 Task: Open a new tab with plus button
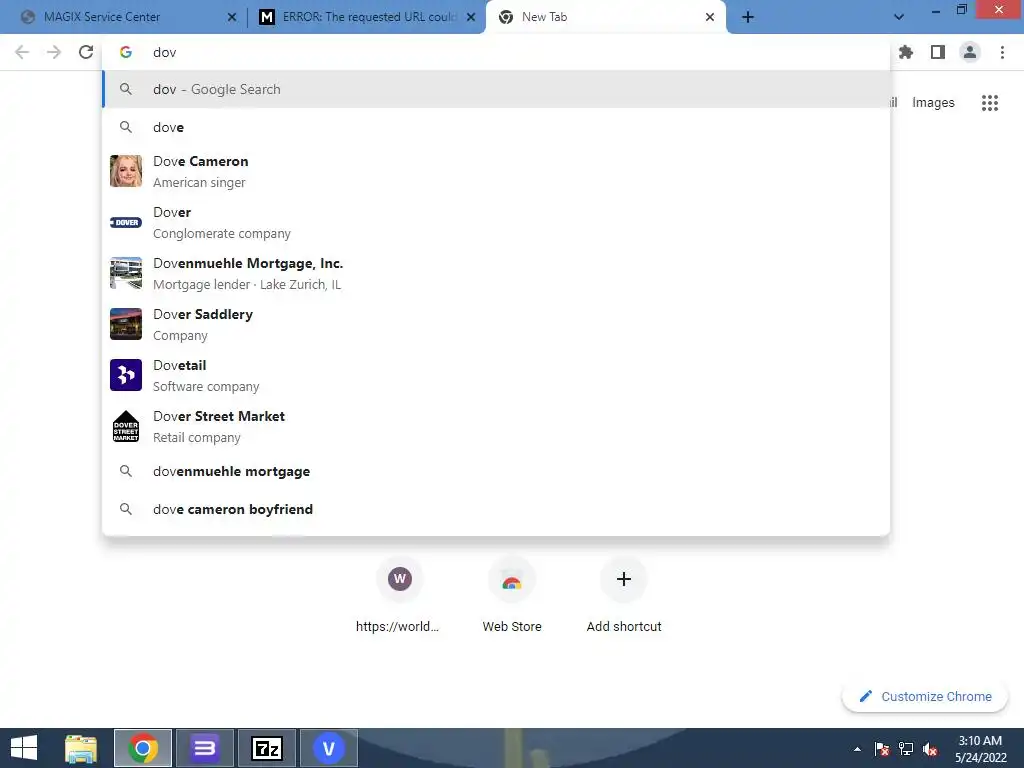pyautogui.click(x=748, y=17)
